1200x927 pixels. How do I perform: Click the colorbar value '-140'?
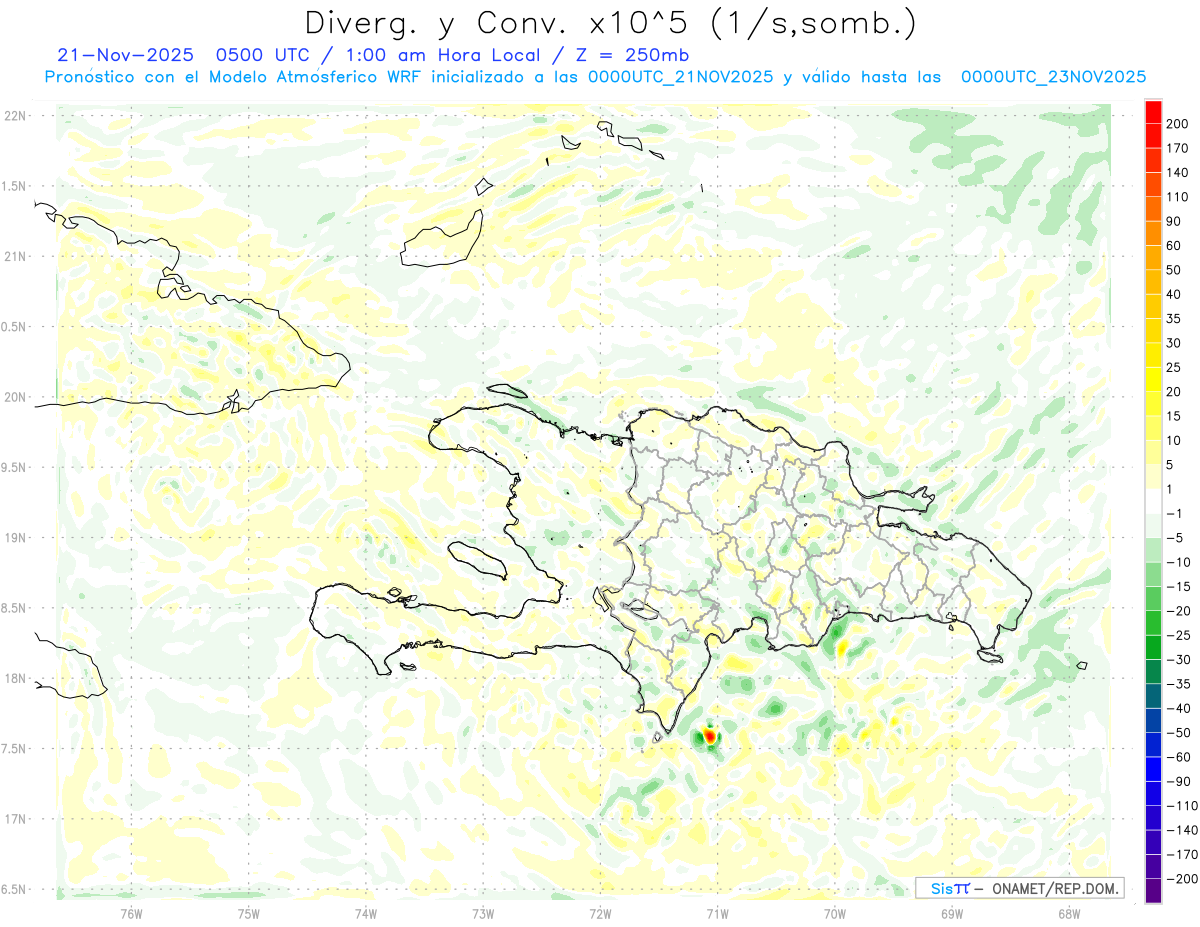(x=1181, y=830)
